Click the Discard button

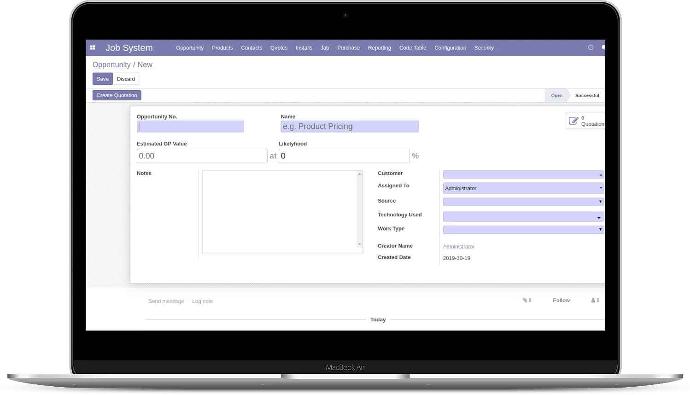coord(126,79)
